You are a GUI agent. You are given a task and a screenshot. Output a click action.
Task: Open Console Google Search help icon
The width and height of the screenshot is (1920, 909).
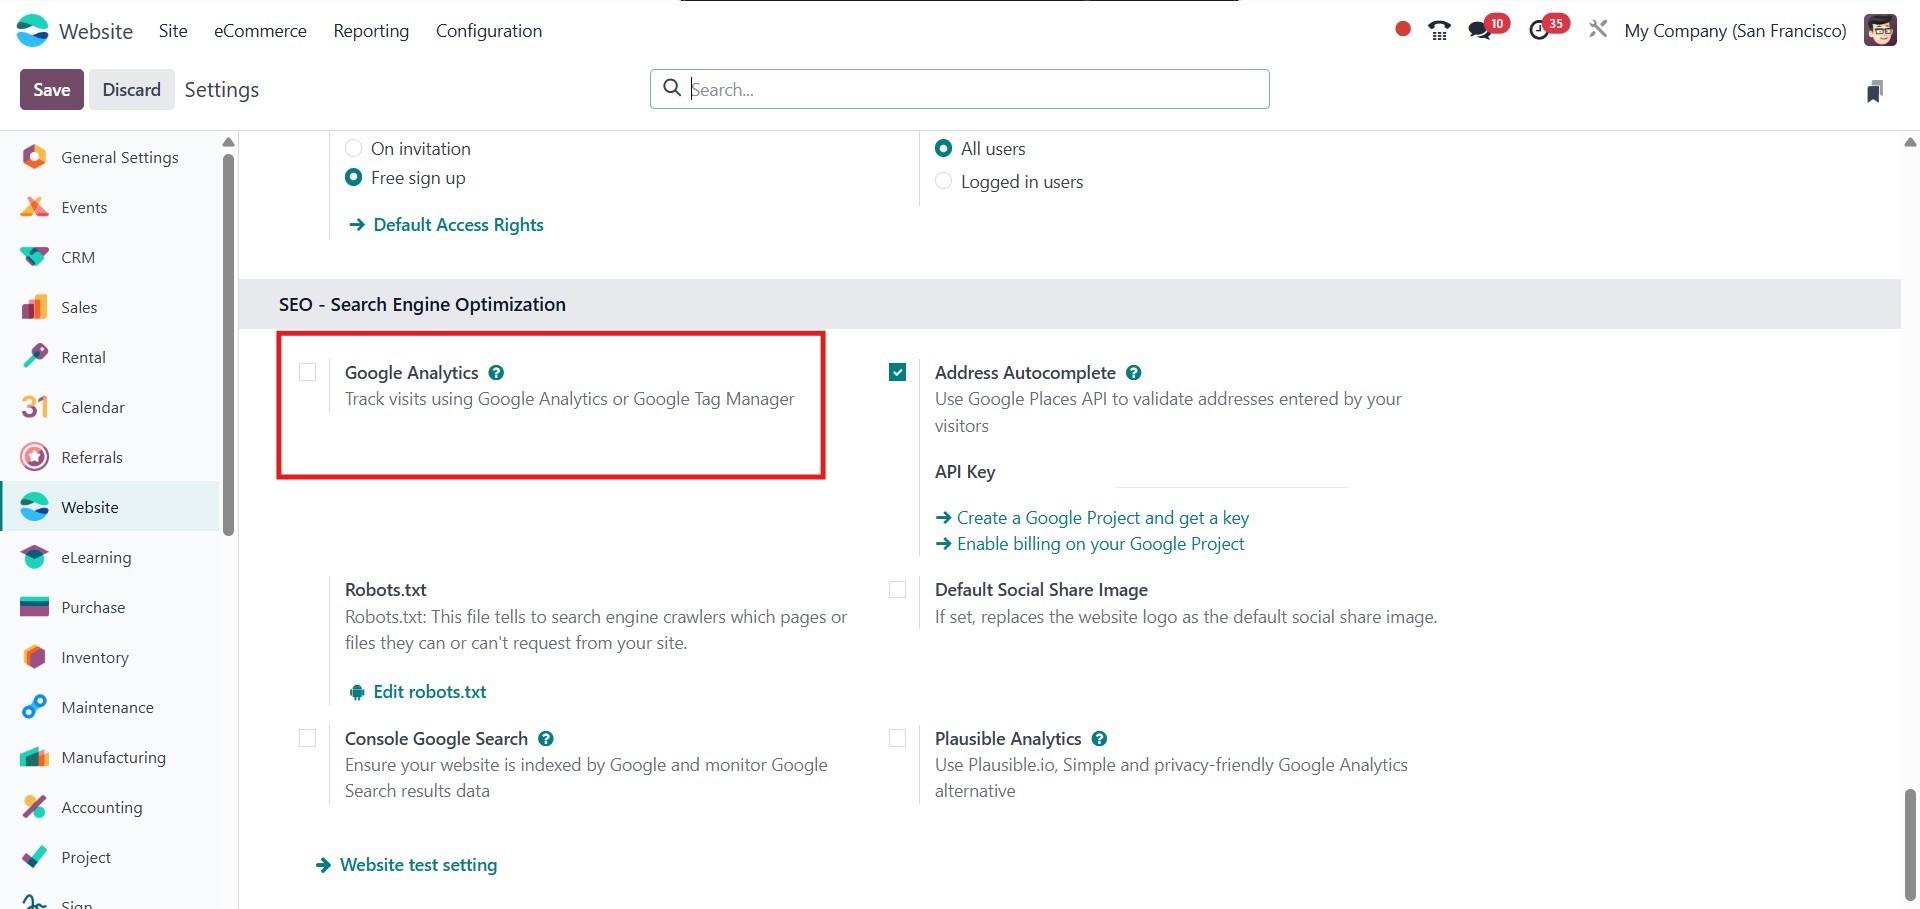point(546,739)
